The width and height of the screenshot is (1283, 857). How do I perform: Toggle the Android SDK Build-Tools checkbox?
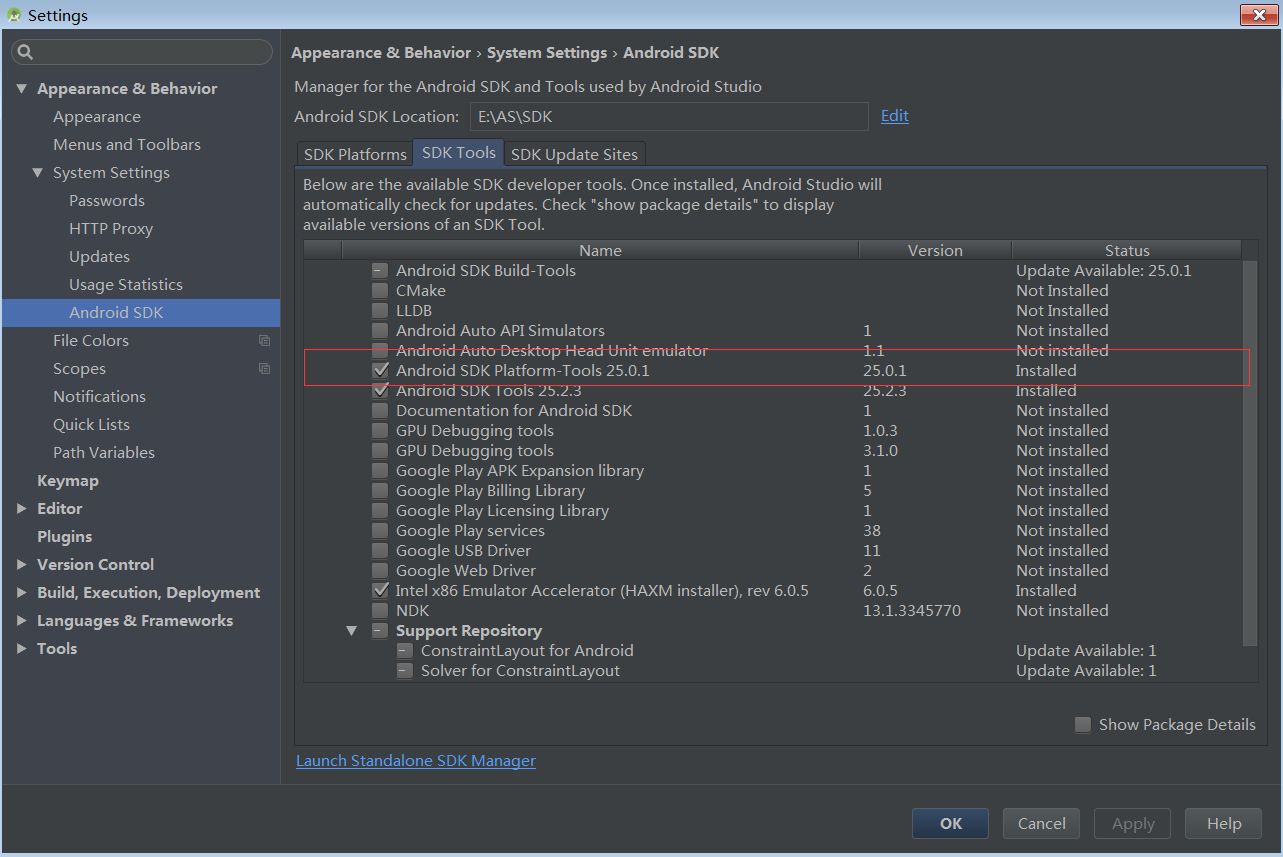[x=380, y=271]
